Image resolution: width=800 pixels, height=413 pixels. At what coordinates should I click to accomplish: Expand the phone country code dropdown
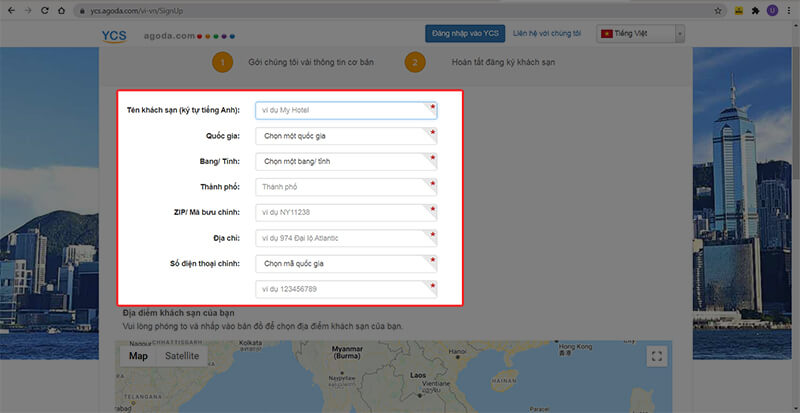click(345, 264)
